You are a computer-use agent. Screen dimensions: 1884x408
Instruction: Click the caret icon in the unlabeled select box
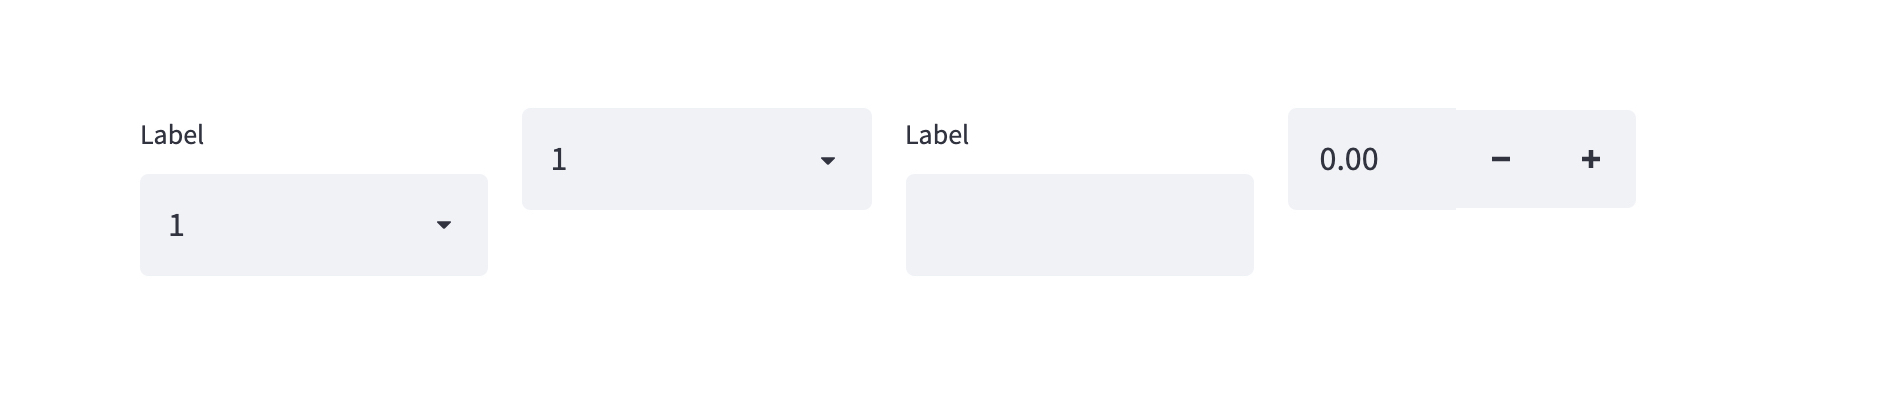(x=827, y=160)
